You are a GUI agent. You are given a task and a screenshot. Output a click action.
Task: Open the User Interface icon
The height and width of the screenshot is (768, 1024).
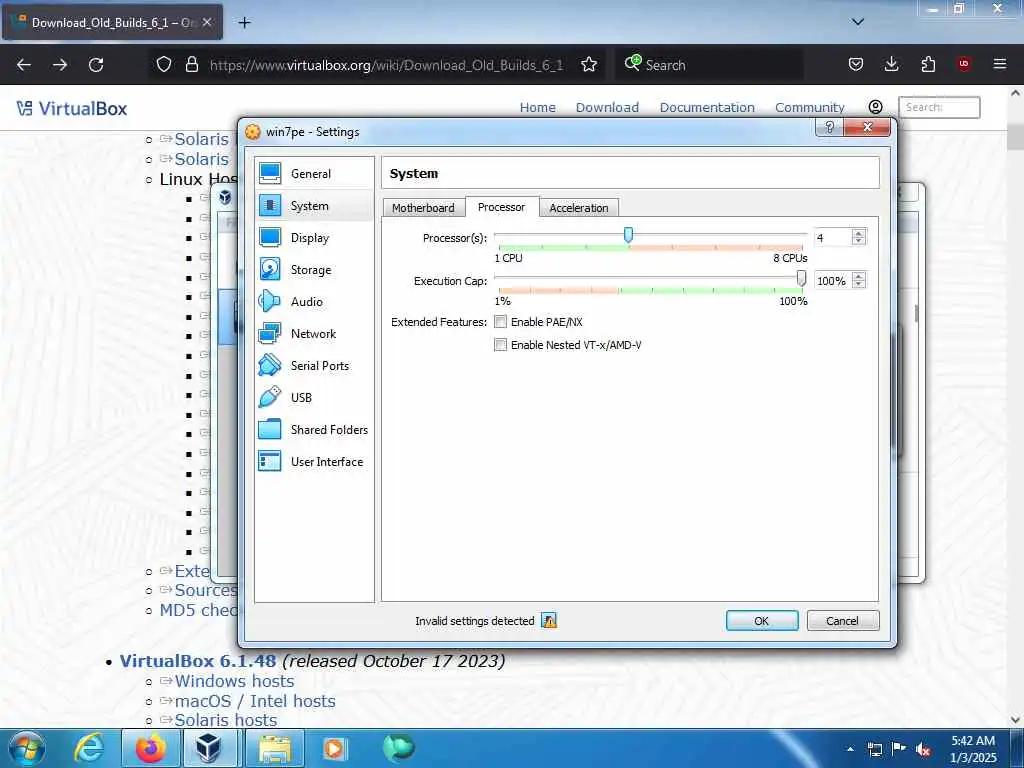pos(270,462)
